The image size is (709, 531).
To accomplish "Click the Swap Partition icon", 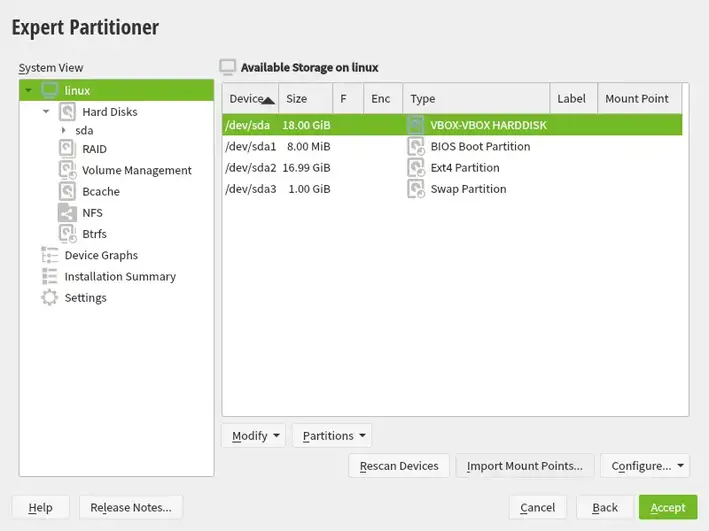I will (416, 189).
